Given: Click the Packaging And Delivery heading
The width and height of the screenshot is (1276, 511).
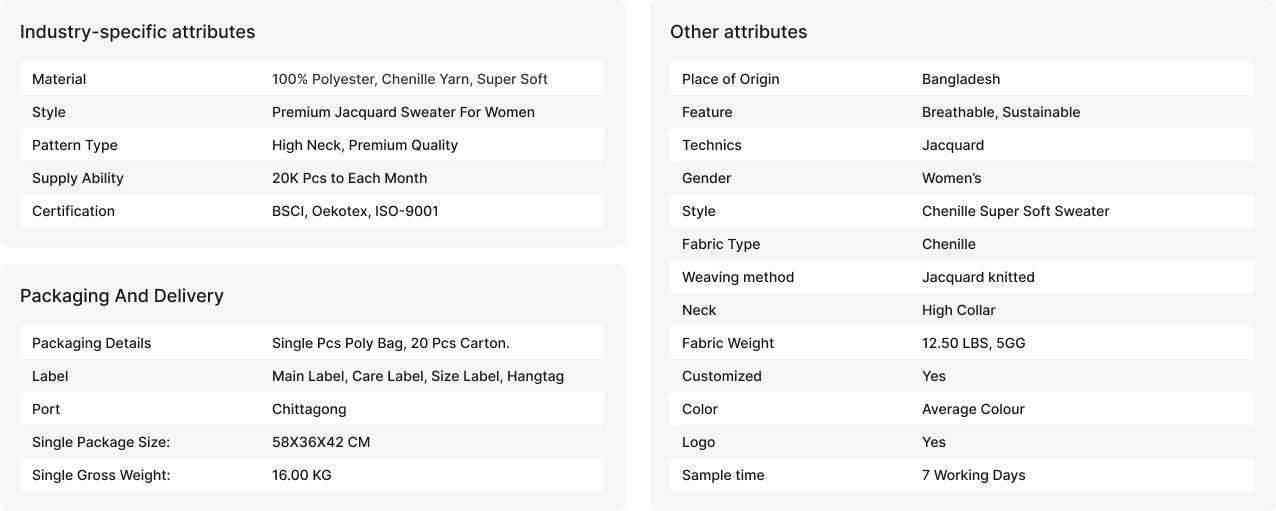Looking at the screenshot, I should (x=122, y=296).
